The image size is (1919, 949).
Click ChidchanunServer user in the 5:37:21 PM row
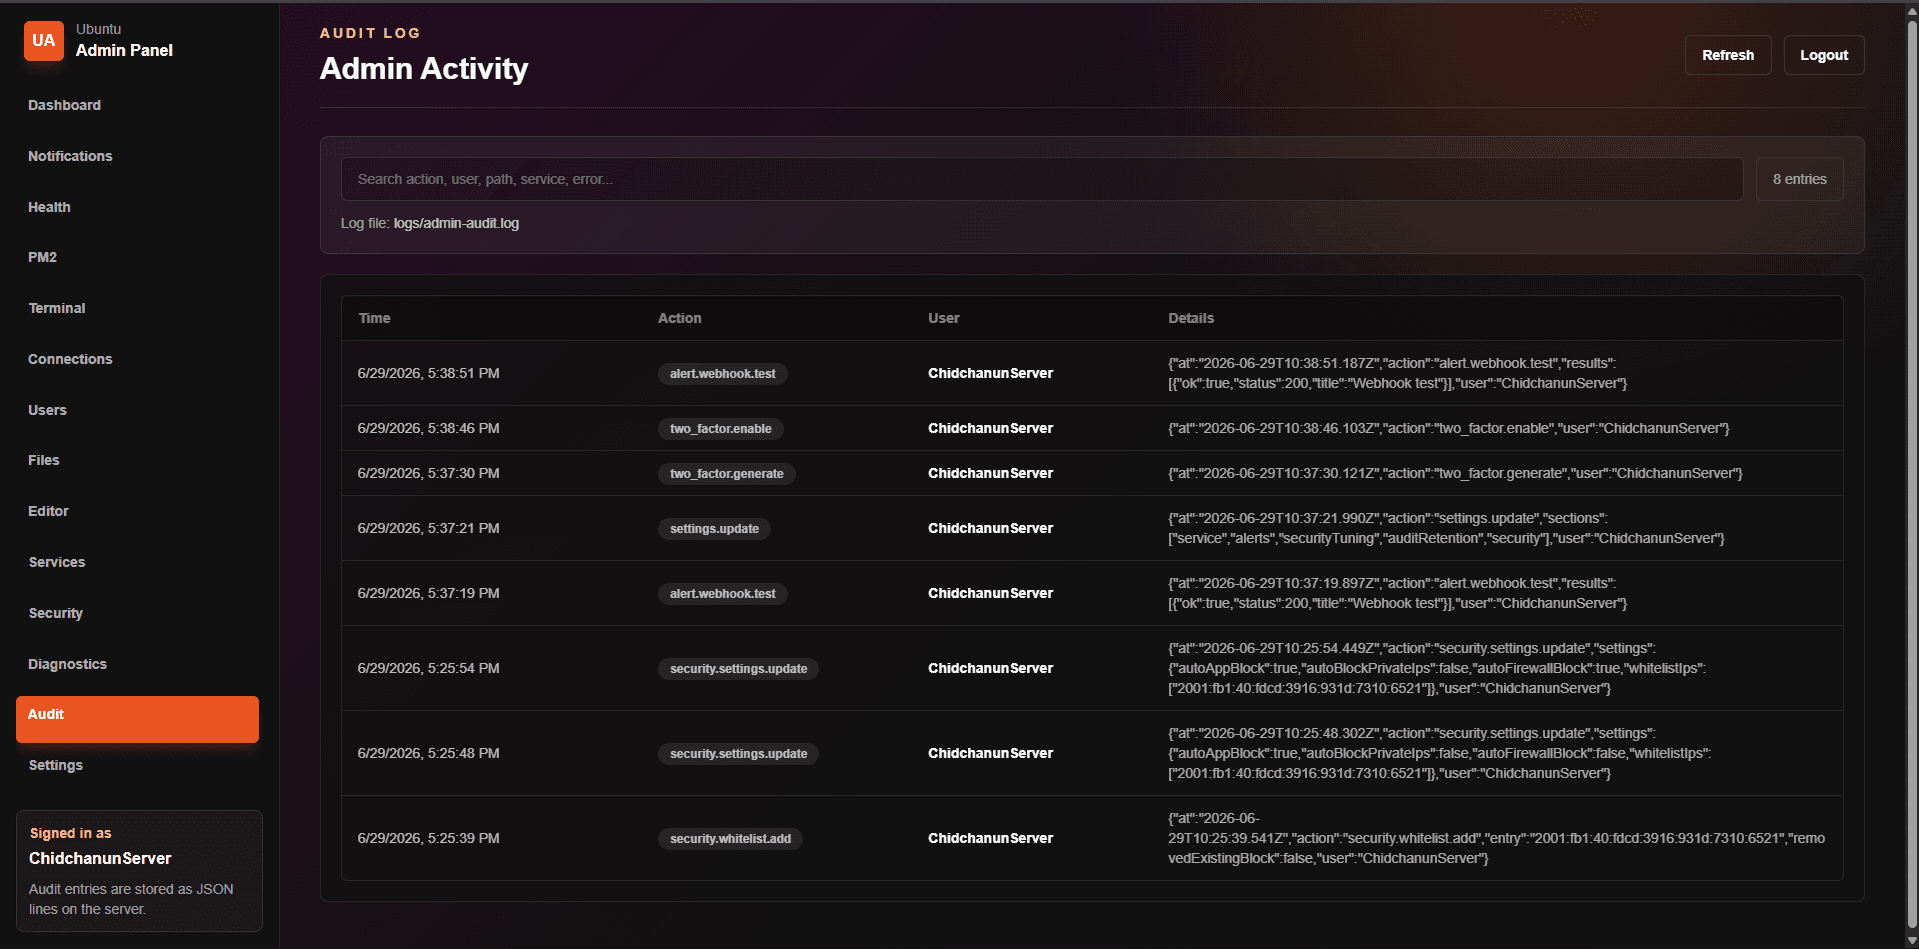click(990, 528)
